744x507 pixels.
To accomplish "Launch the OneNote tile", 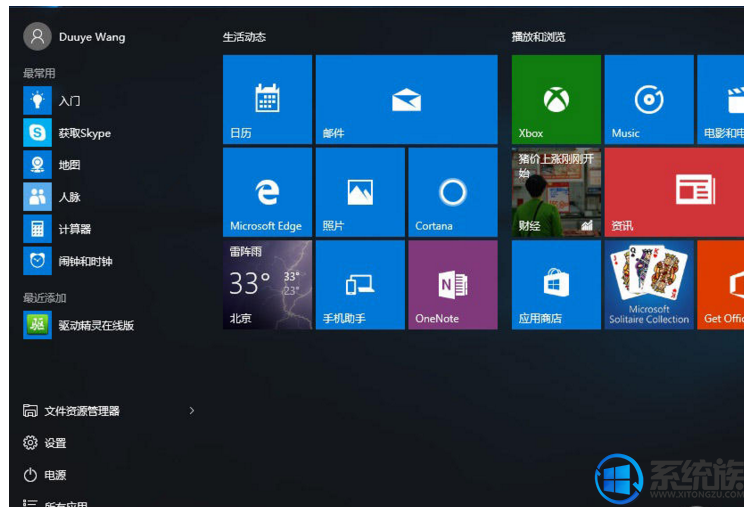I will (x=453, y=285).
